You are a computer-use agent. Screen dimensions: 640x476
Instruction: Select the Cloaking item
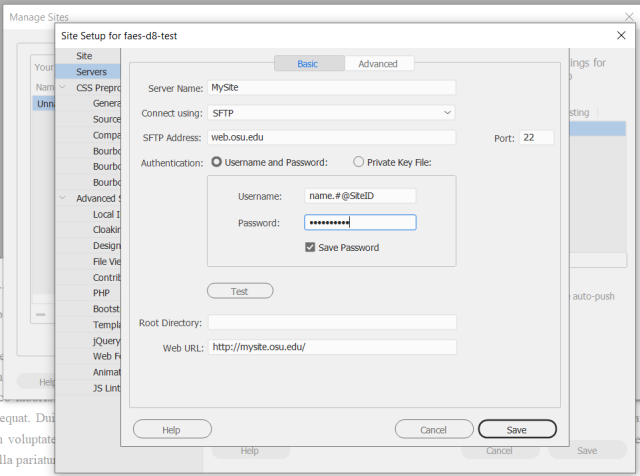point(107,230)
